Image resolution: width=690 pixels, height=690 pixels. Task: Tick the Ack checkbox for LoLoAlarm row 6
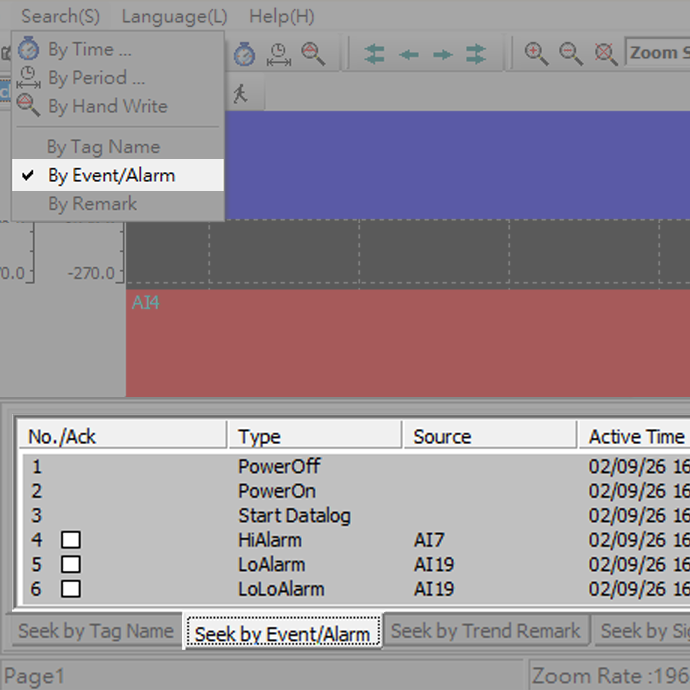coord(71,589)
